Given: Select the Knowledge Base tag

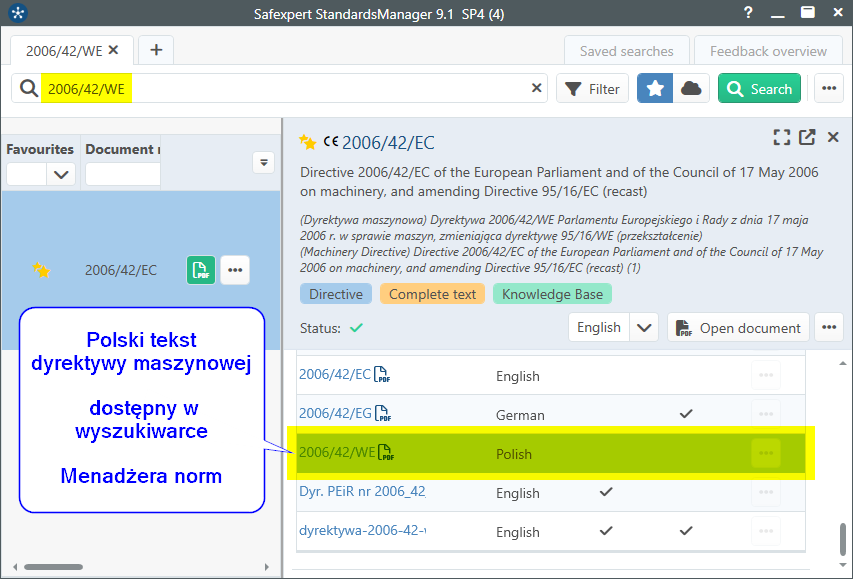Looking at the screenshot, I should click(552, 294).
